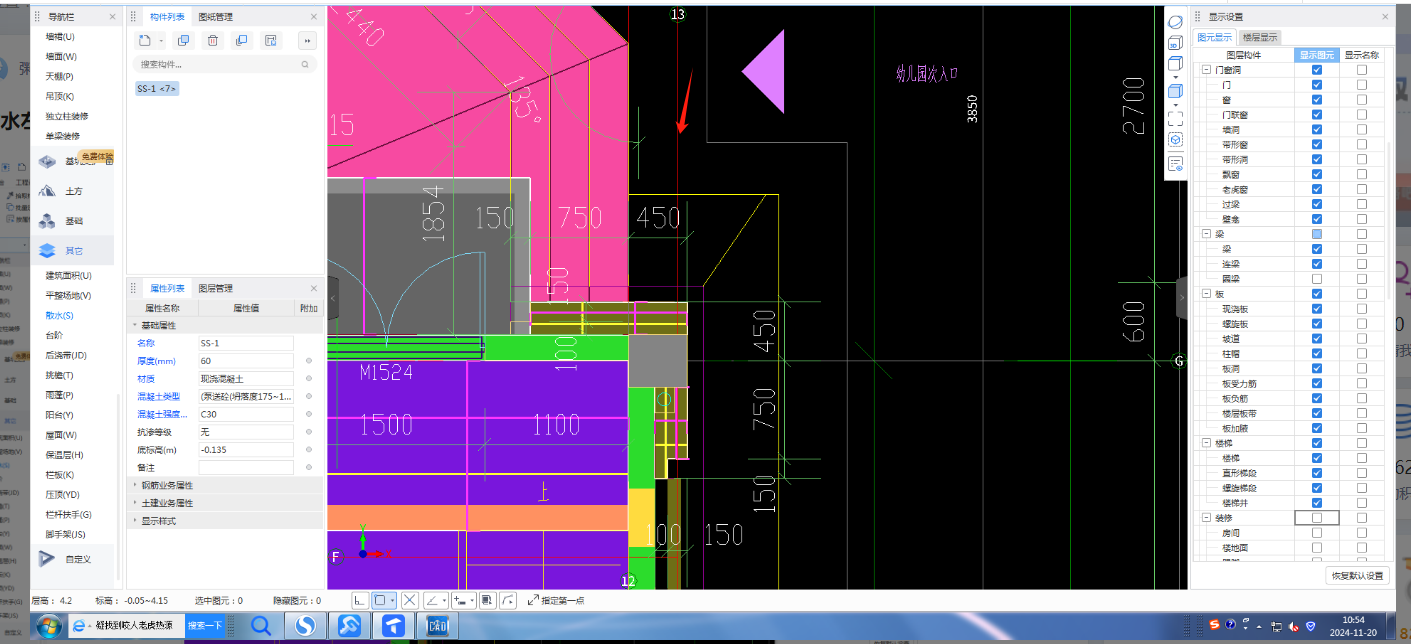Click the 厚度(mm) value field
Screen dimensions: 1411x644
(x=246, y=361)
